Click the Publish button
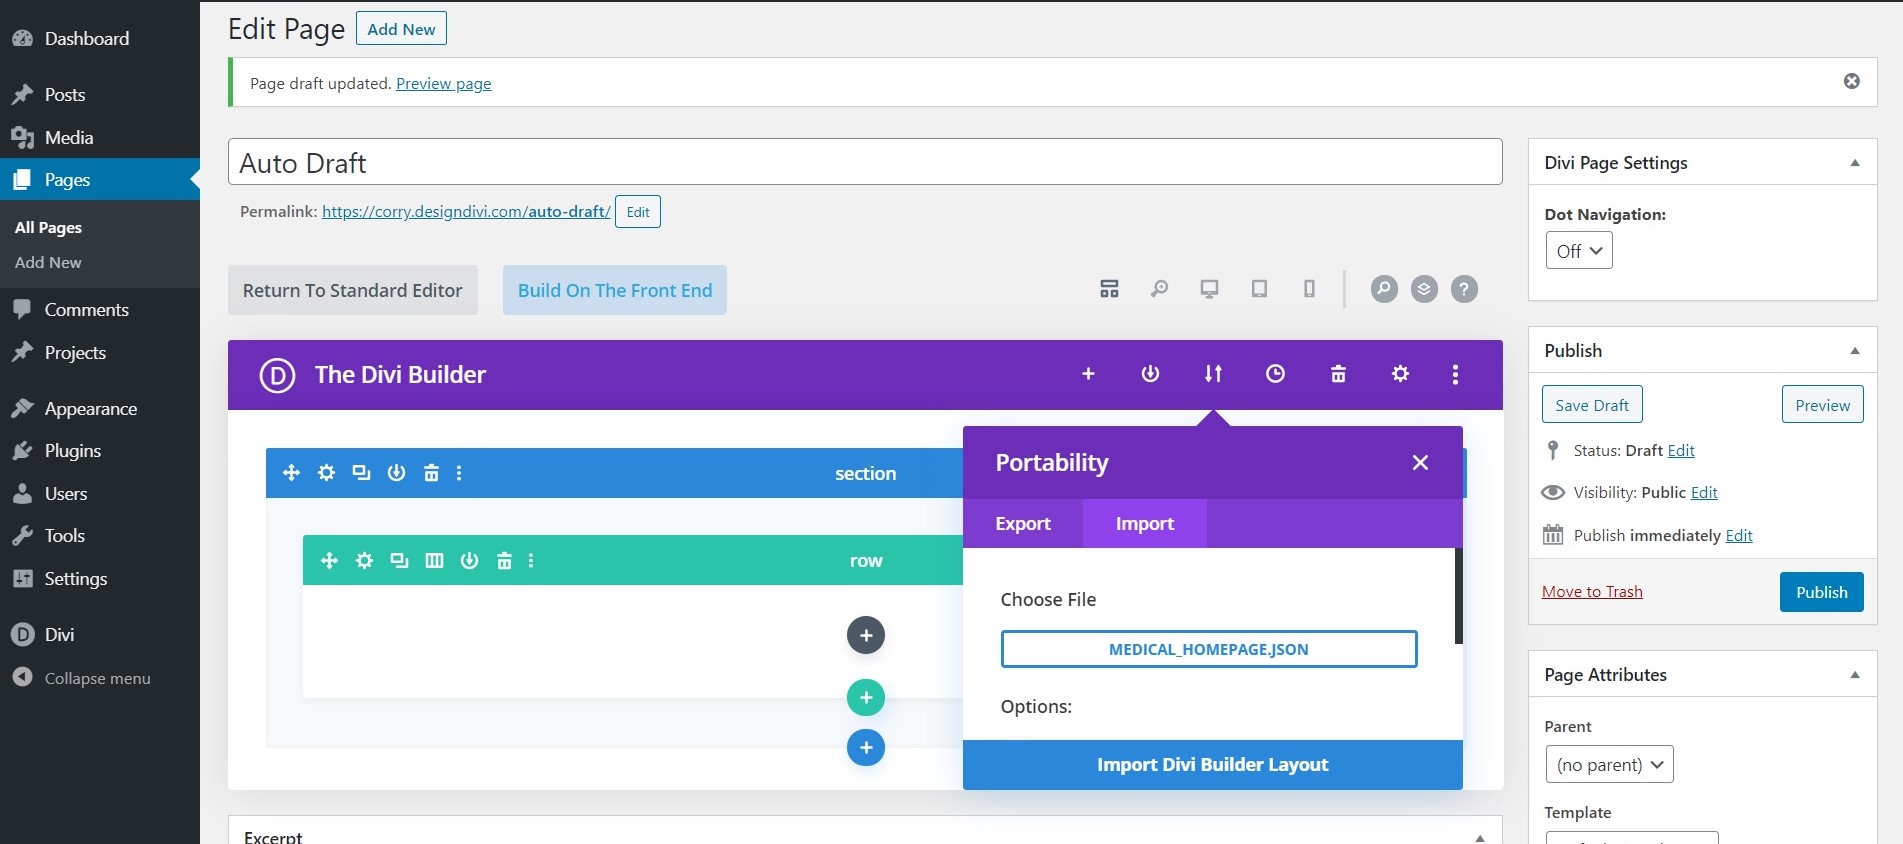The height and width of the screenshot is (844, 1903). pyautogui.click(x=1821, y=592)
